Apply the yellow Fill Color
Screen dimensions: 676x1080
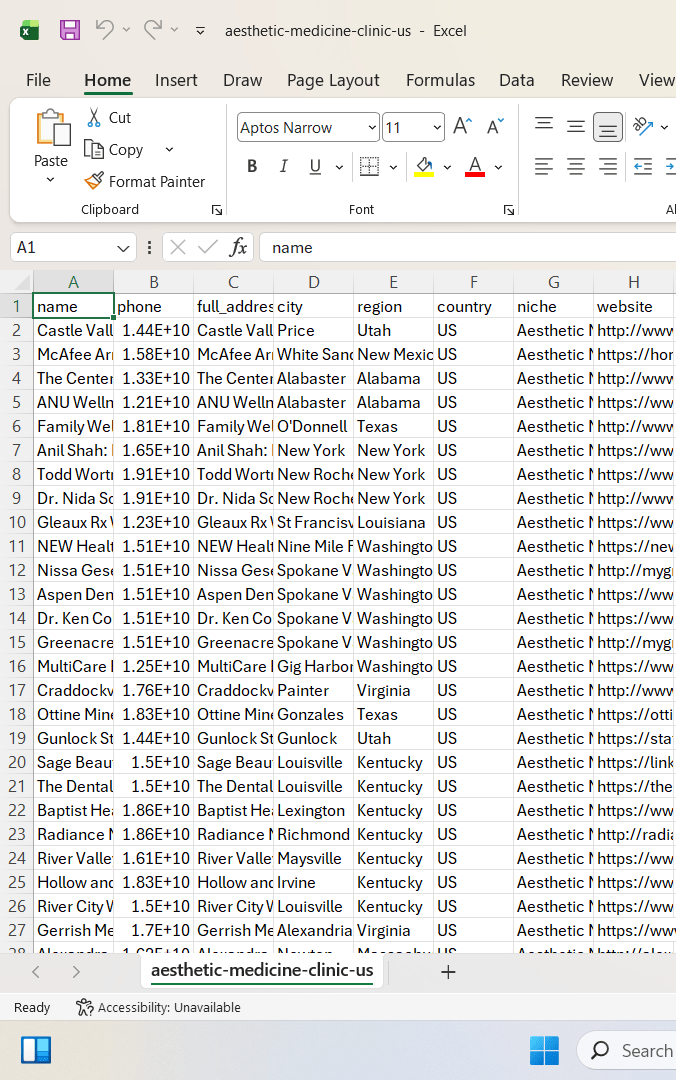(x=424, y=166)
